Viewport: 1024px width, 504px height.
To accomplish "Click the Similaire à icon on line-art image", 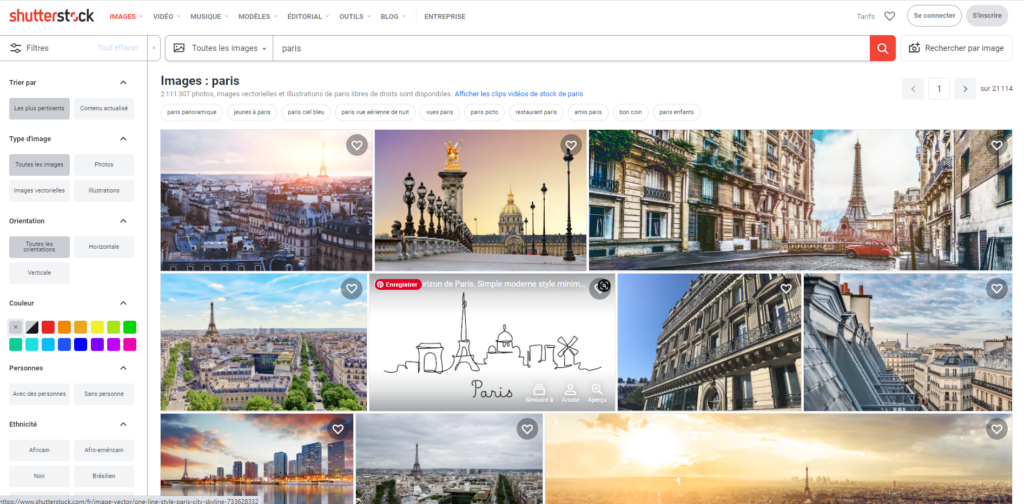I will 539,393.
